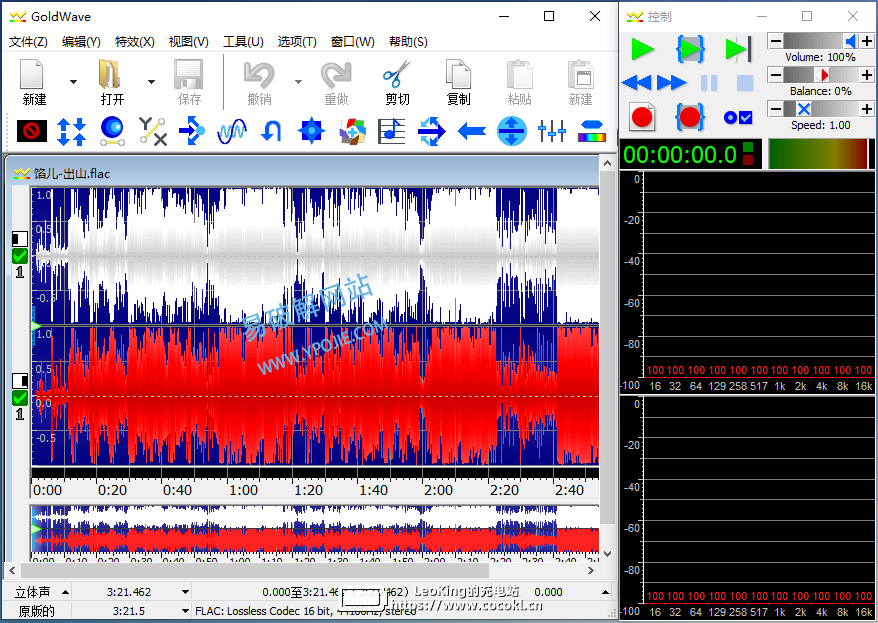This screenshot has width=878, height=623.
Task: Click the 保存 (Save) floppy disk icon
Action: click(189, 75)
